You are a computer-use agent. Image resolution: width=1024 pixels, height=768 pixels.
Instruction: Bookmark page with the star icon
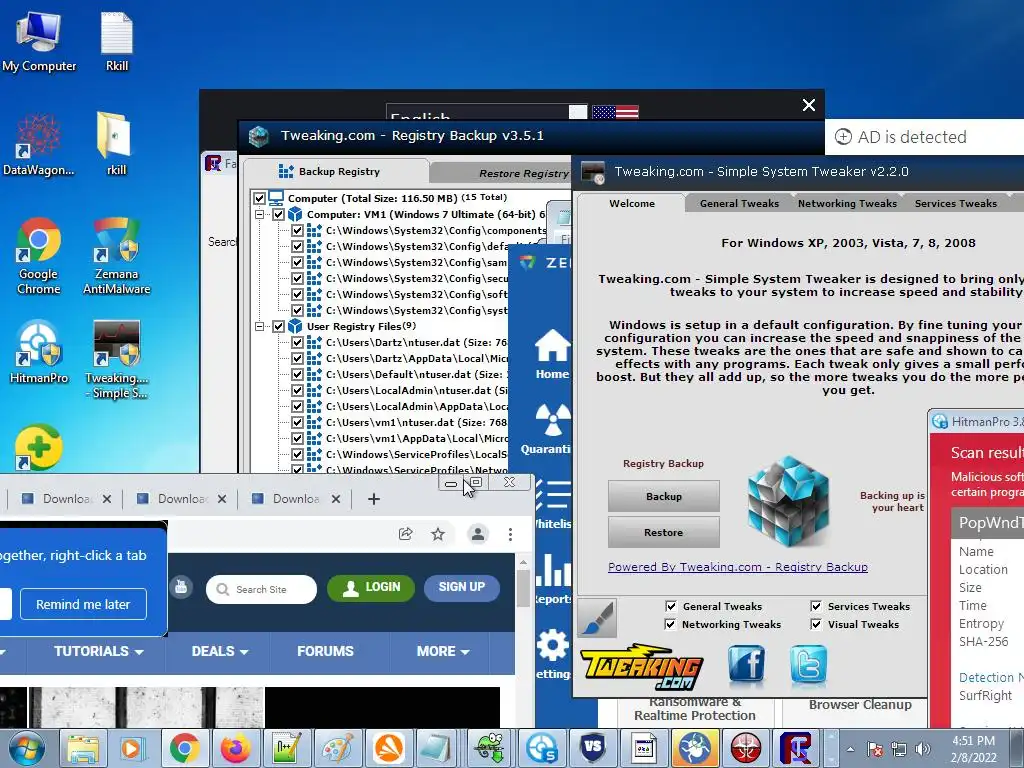tap(438, 534)
